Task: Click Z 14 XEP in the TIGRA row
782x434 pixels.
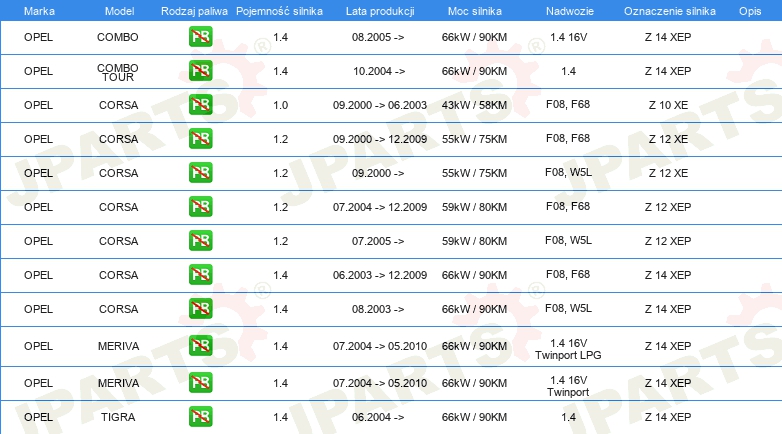Action: click(x=668, y=417)
